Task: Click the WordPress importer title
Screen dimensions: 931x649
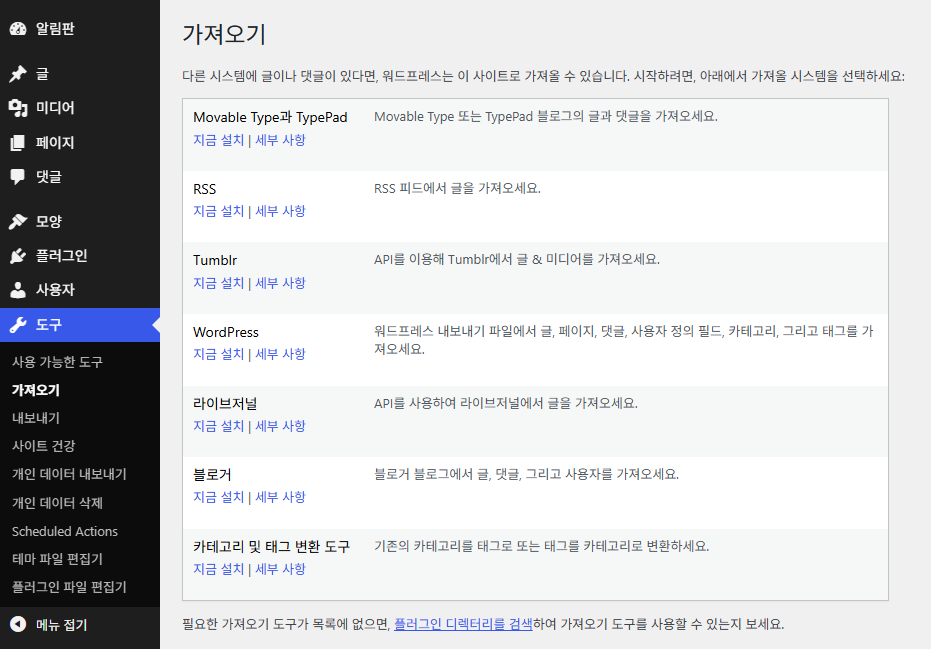Action: 226,332
